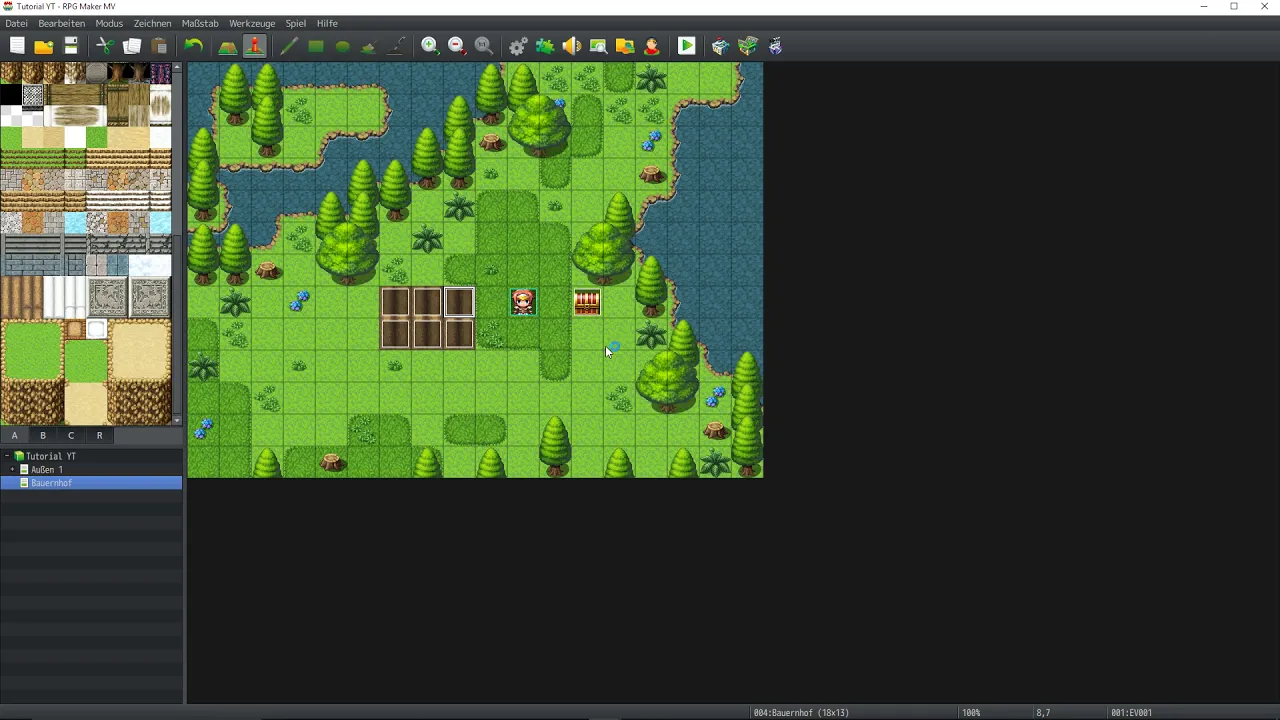Open the Character Generator icon
This screenshot has height=720, width=1280.
click(x=652, y=46)
